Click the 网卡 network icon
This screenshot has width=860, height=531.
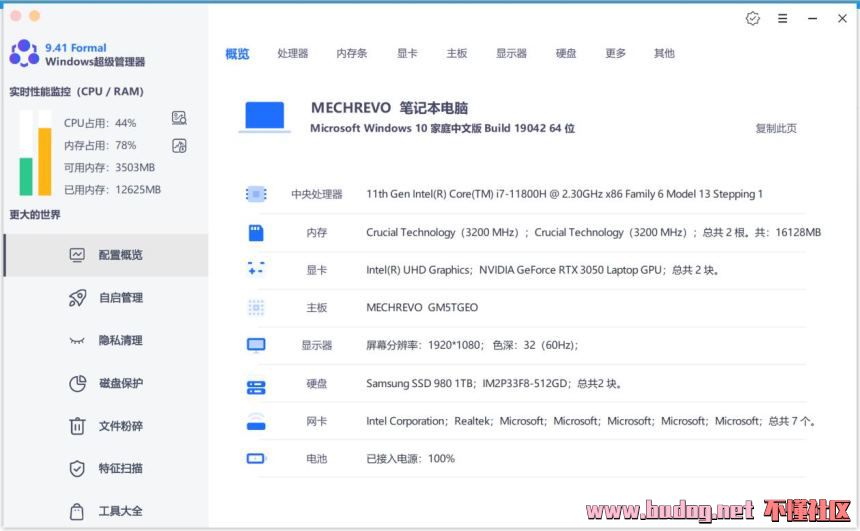[256, 421]
